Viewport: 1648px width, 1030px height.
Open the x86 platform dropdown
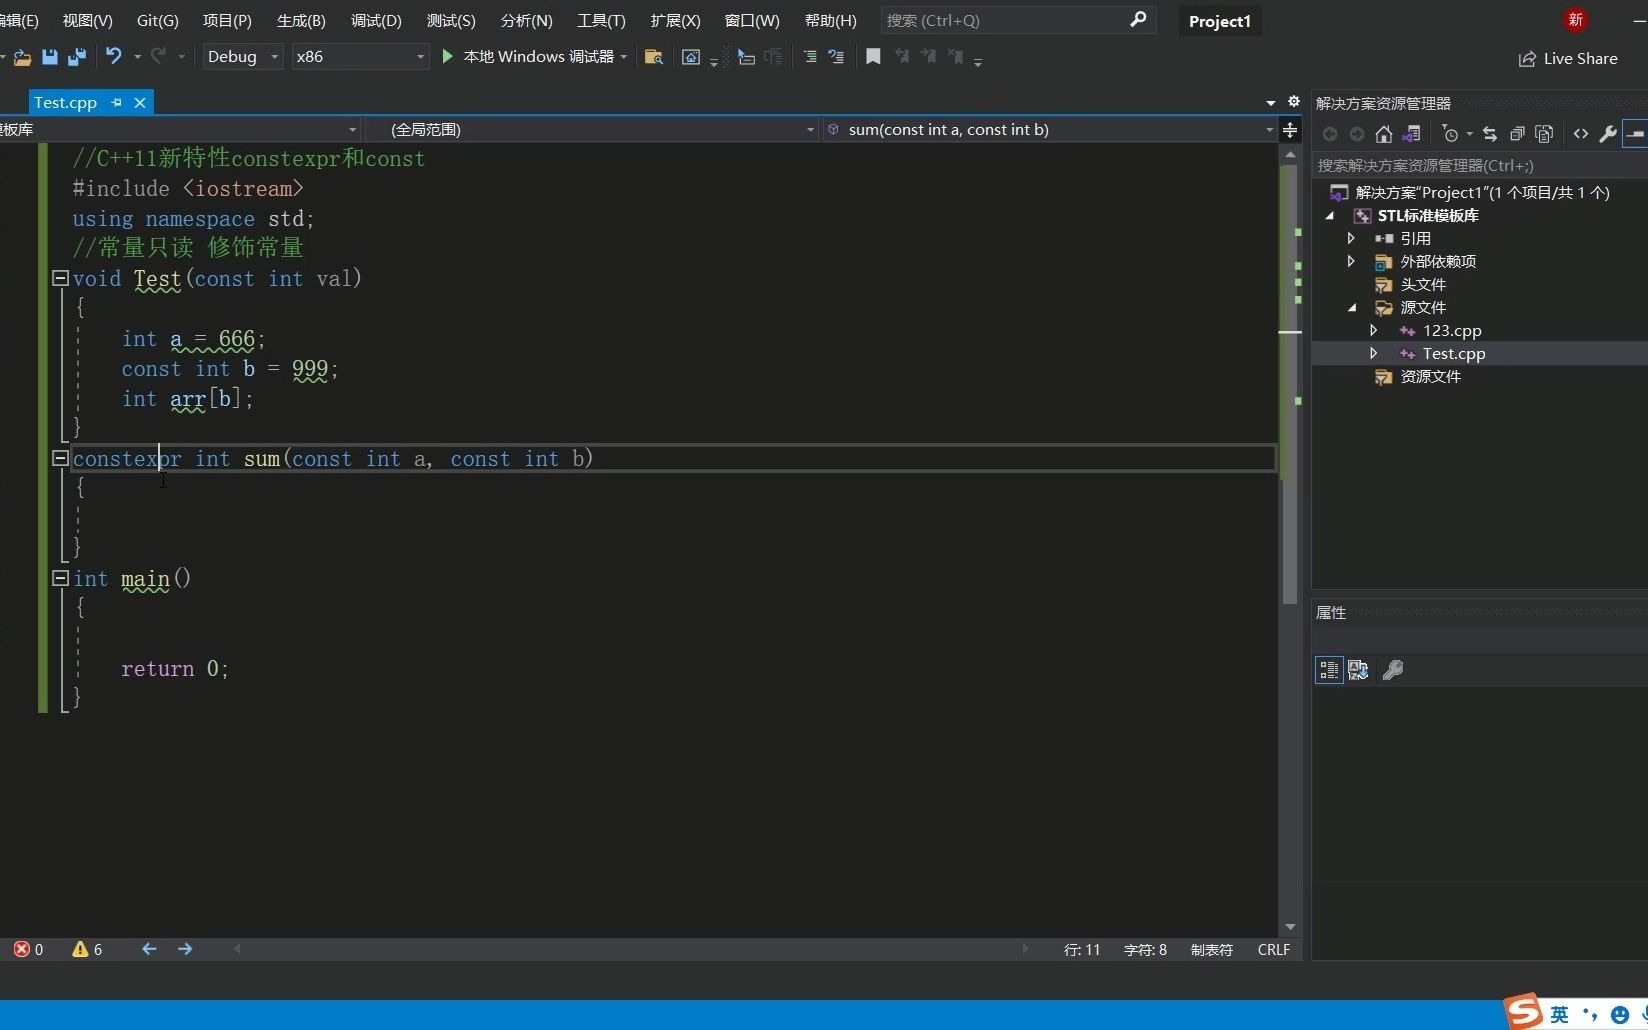pyautogui.click(x=419, y=57)
